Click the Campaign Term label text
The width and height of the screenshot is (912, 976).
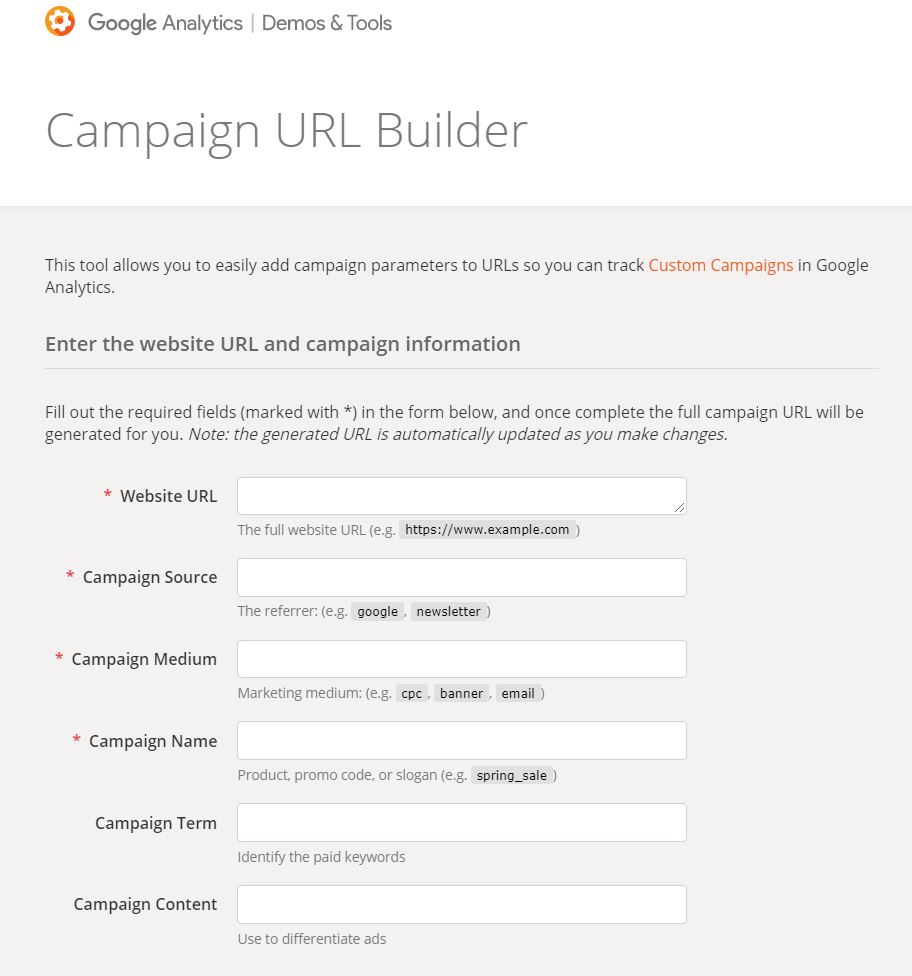[x=156, y=823]
